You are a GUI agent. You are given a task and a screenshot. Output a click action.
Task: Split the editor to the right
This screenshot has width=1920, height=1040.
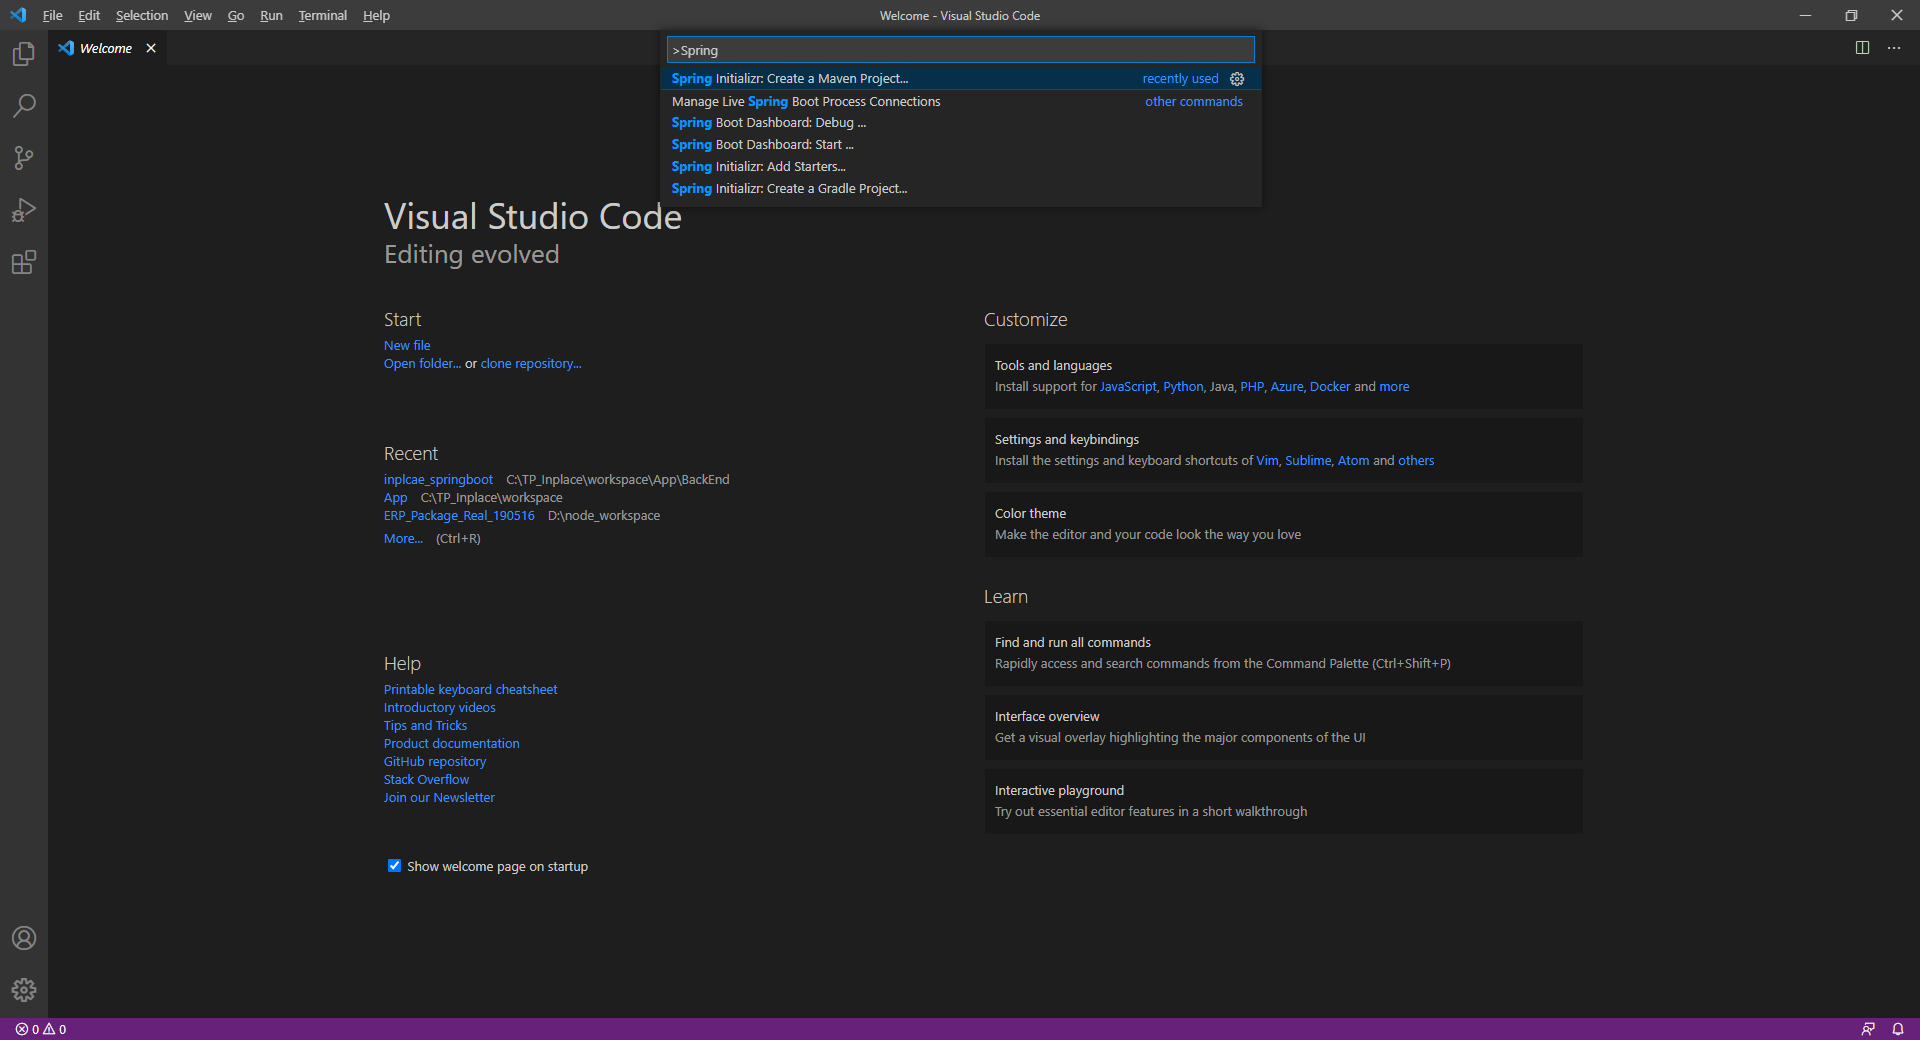coord(1862,48)
